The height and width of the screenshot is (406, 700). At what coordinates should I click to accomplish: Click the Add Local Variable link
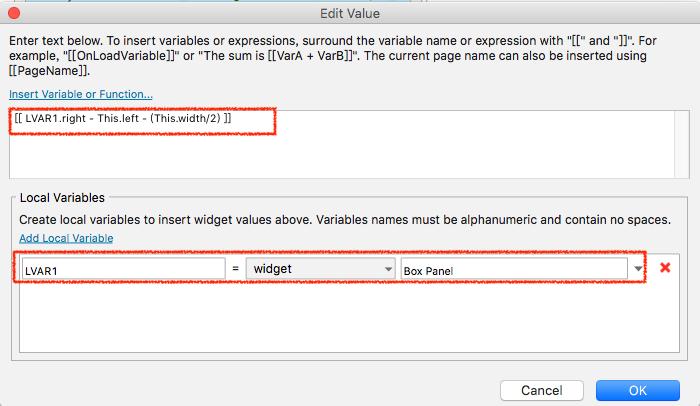tap(66, 238)
